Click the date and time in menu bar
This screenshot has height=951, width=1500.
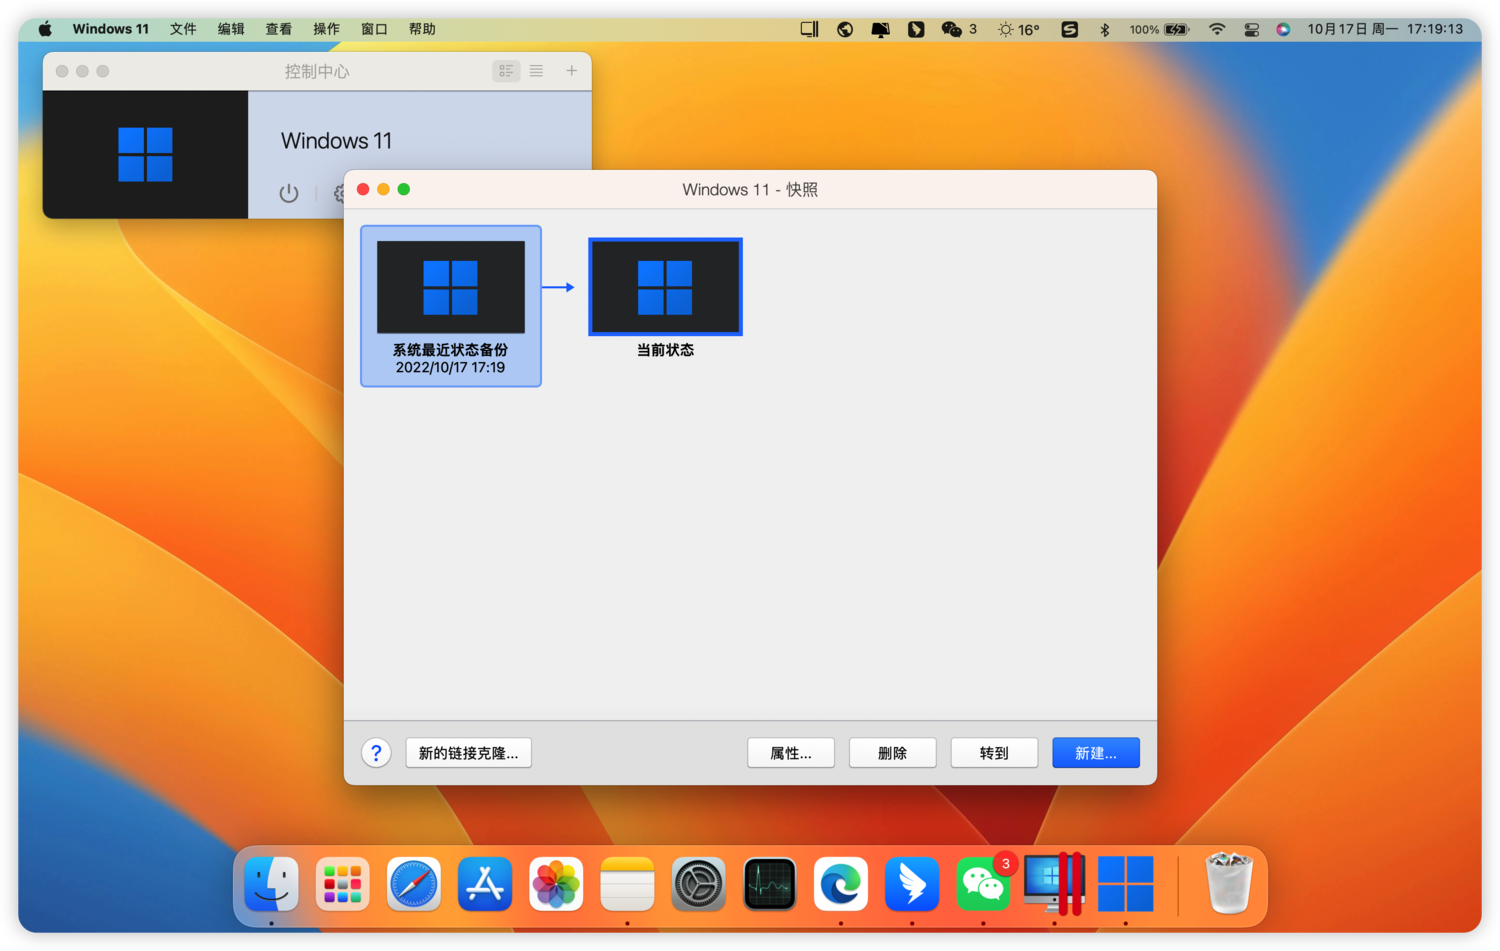click(x=1385, y=29)
